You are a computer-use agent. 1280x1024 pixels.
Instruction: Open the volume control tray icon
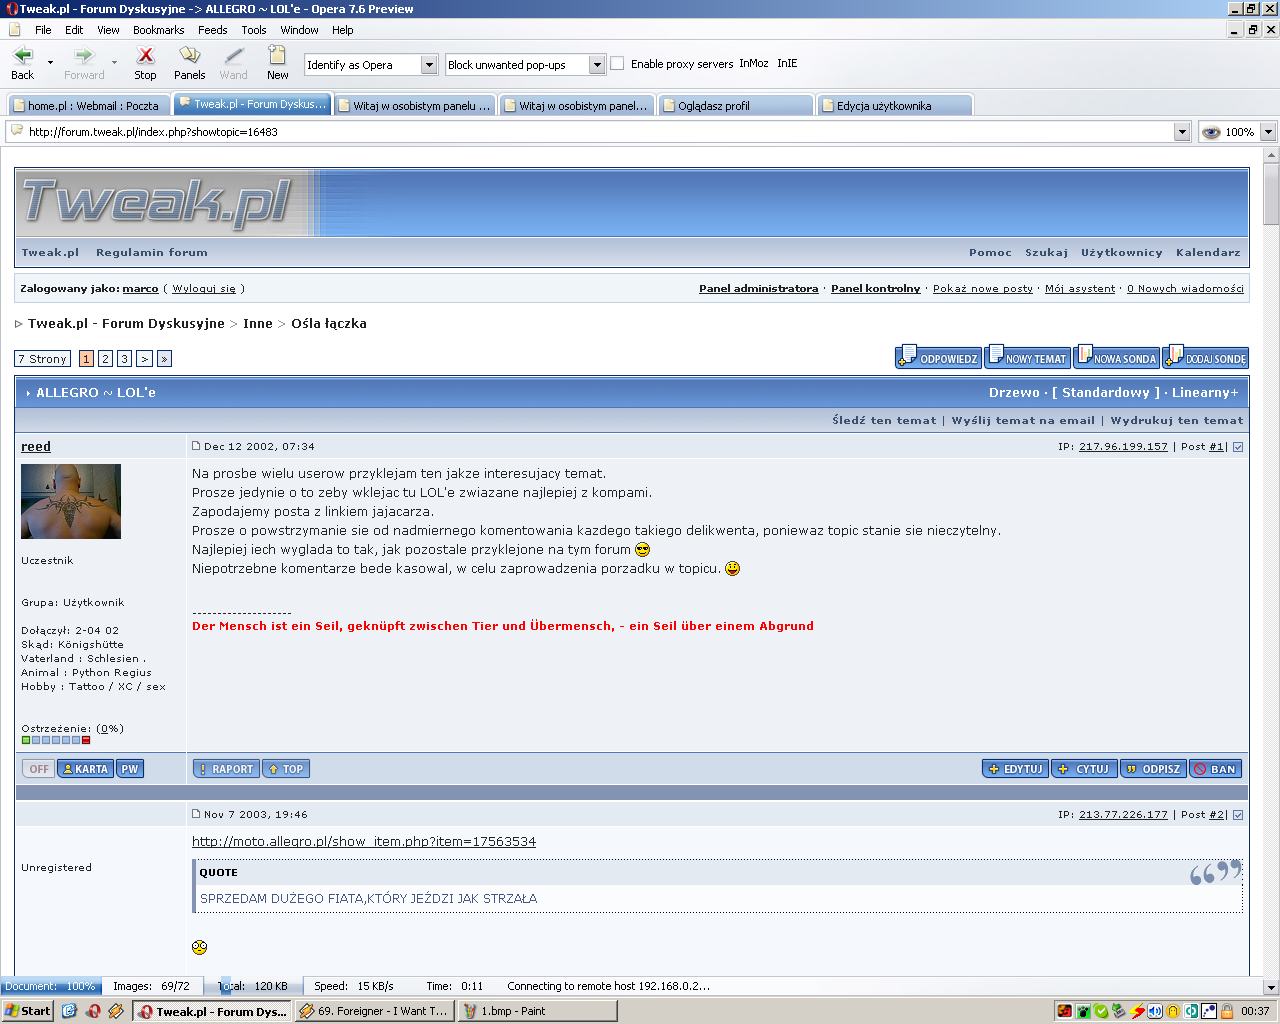1155,1011
